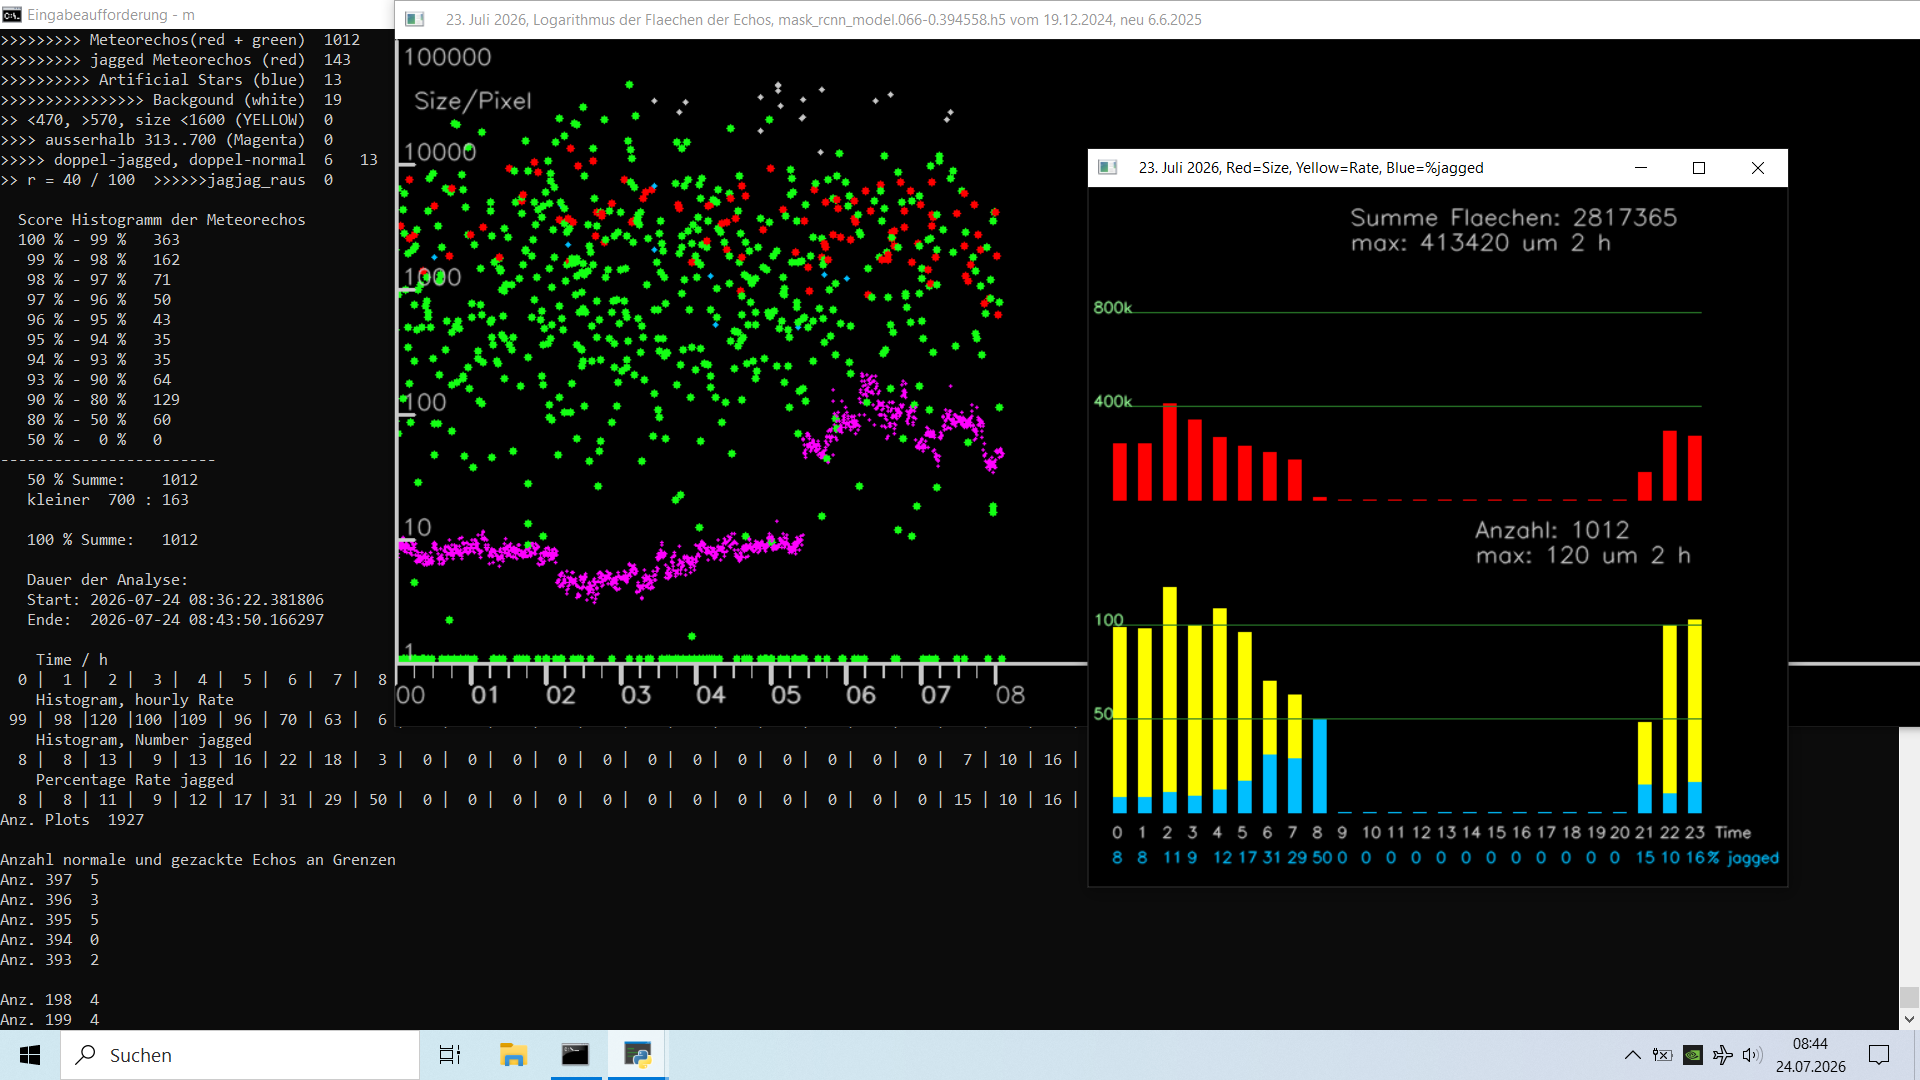
Task: Launch File Explorer from the taskbar
Action: click(x=513, y=1055)
